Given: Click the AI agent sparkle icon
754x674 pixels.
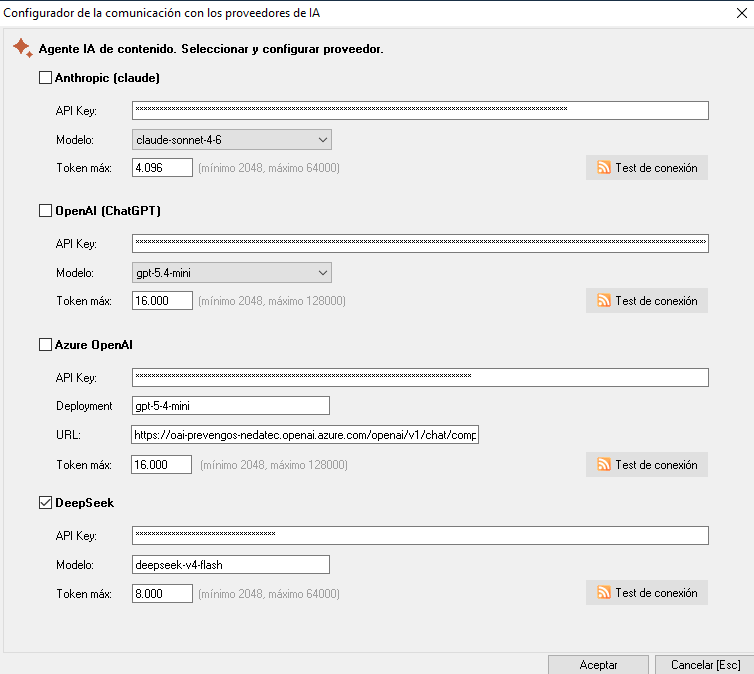Looking at the screenshot, I should [x=22, y=48].
